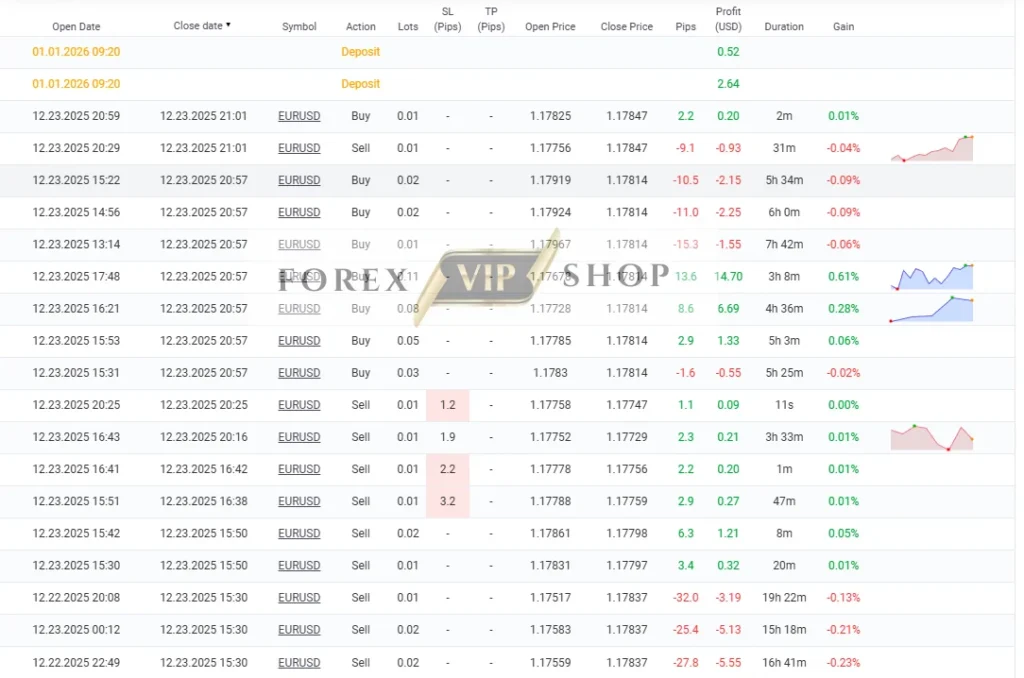Select open price 1.17861
Screen dimensions: 1024x678
click(x=550, y=534)
